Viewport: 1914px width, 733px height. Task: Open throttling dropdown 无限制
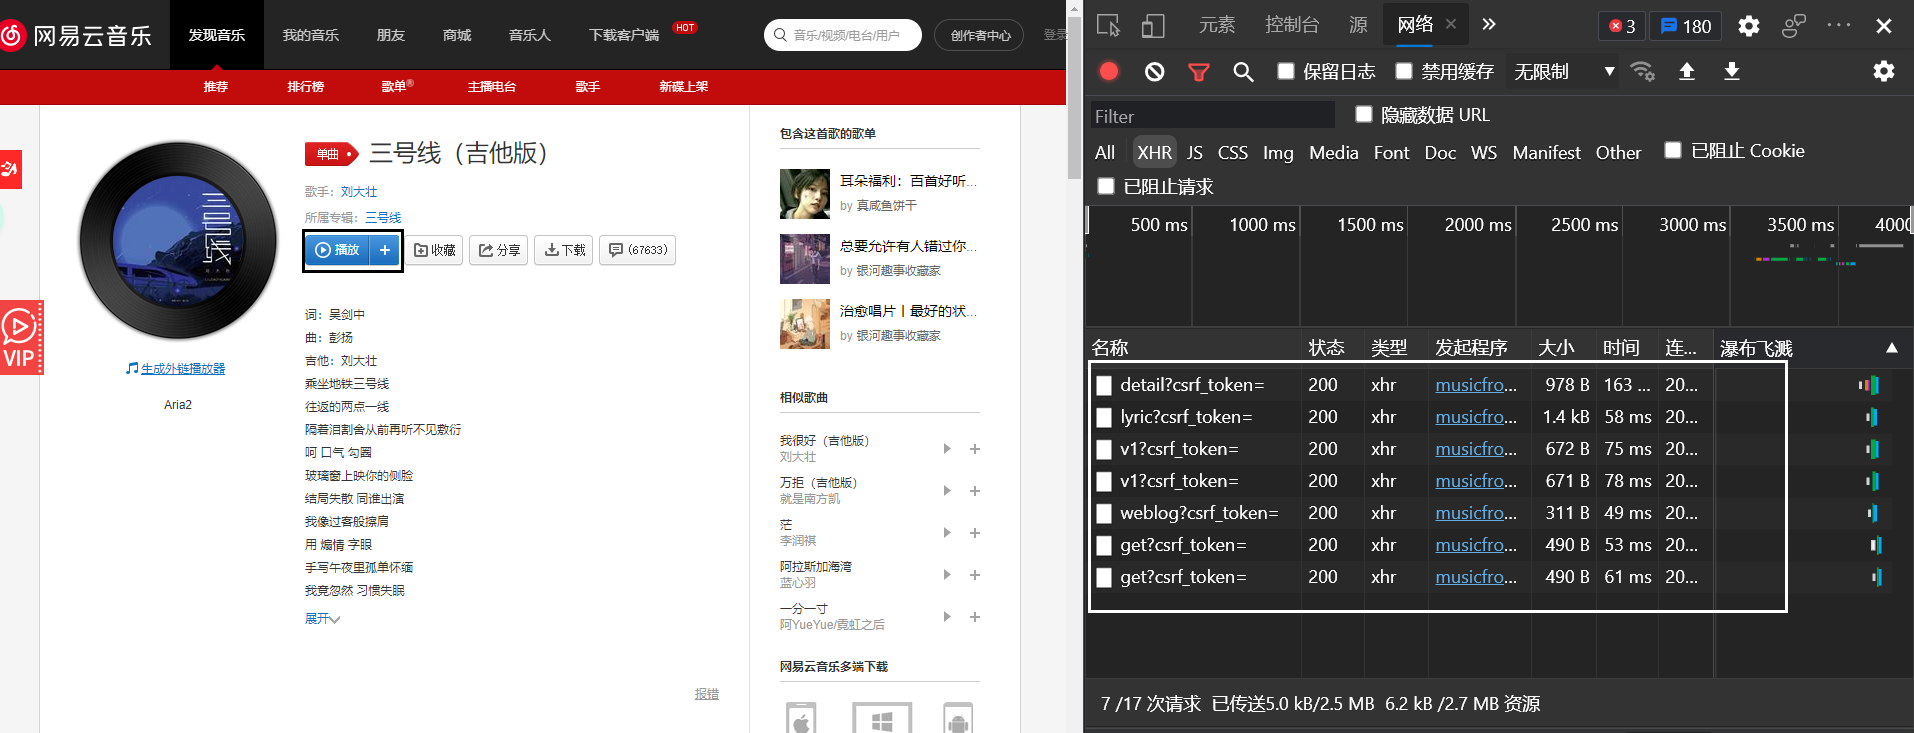pos(1564,71)
